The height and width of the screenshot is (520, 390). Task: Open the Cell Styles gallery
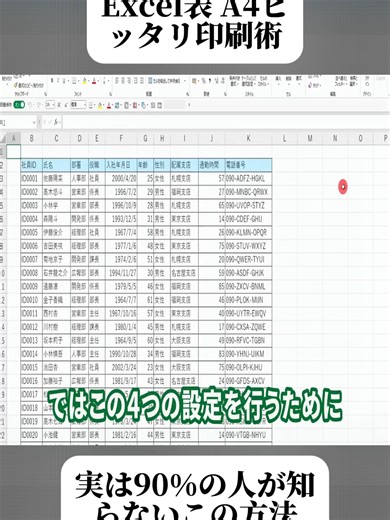tap(263, 81)
